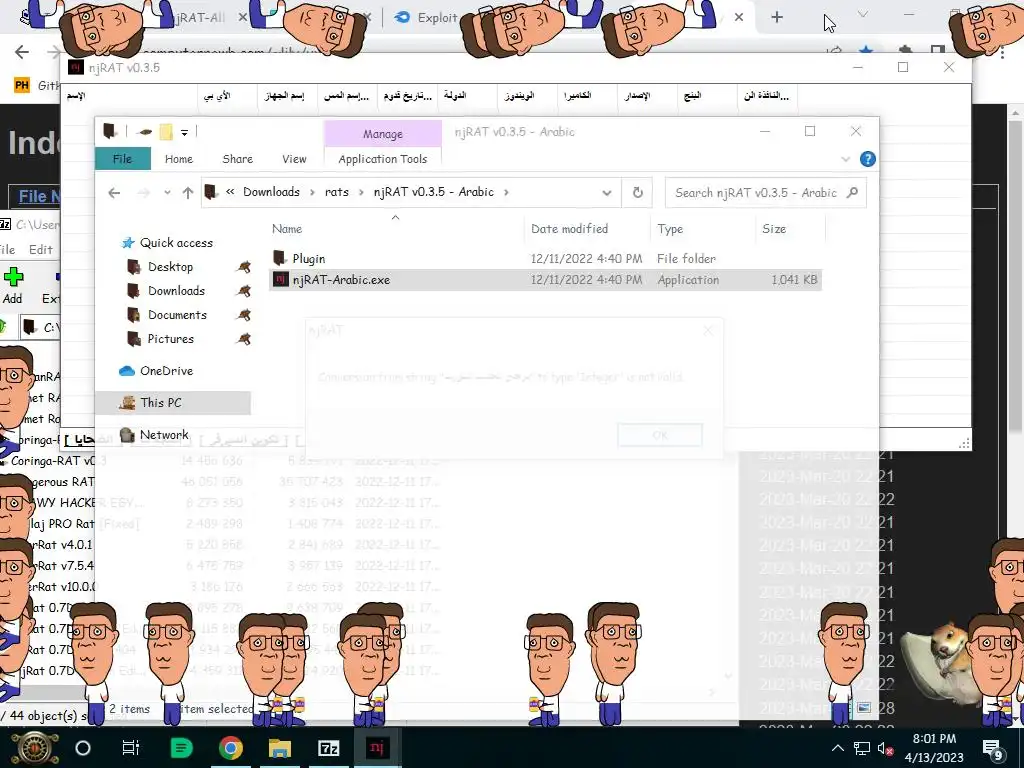Open the notification center icon

[992, 749]
